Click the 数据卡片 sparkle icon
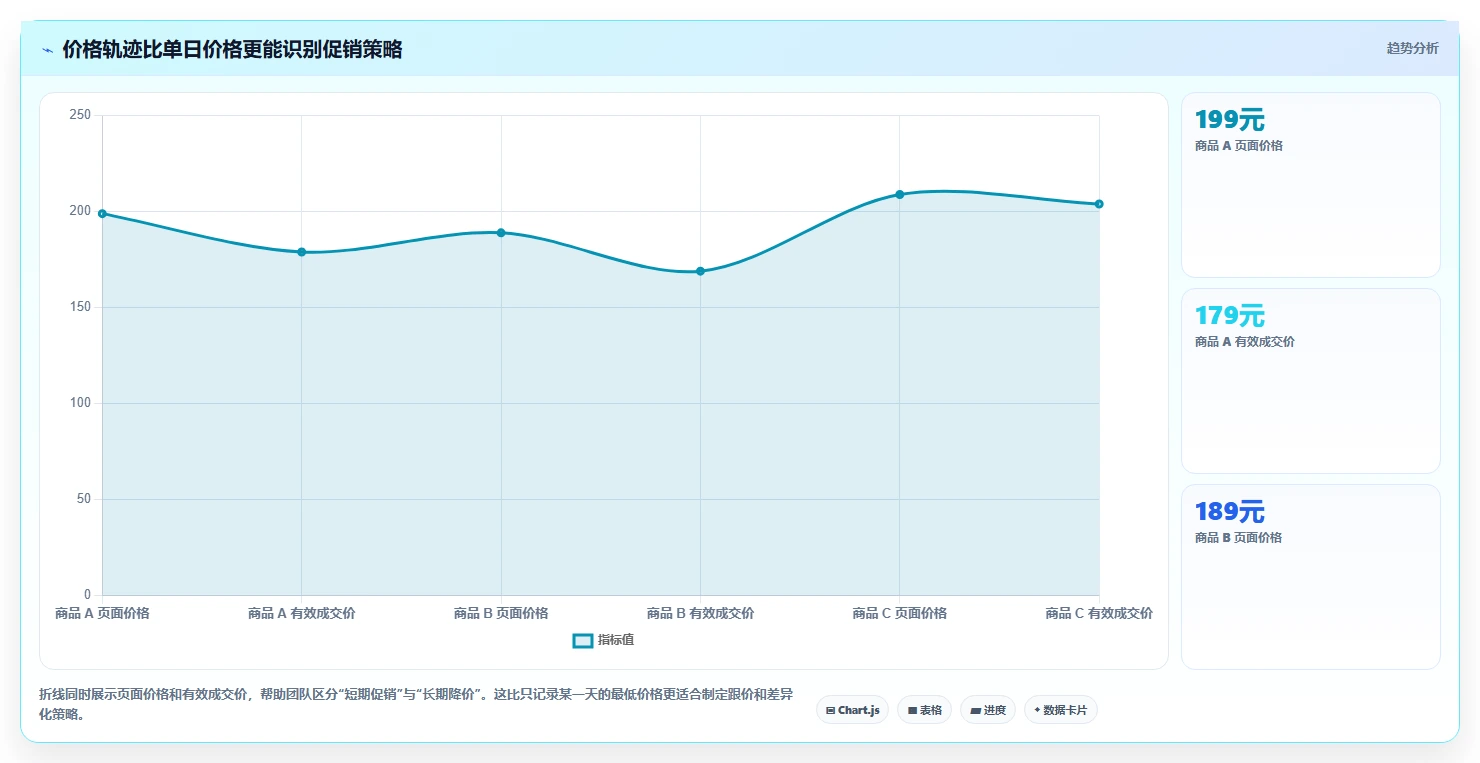Viewport: 1480px width, 763px height. pyautogui.click(x=1037, y=710)
